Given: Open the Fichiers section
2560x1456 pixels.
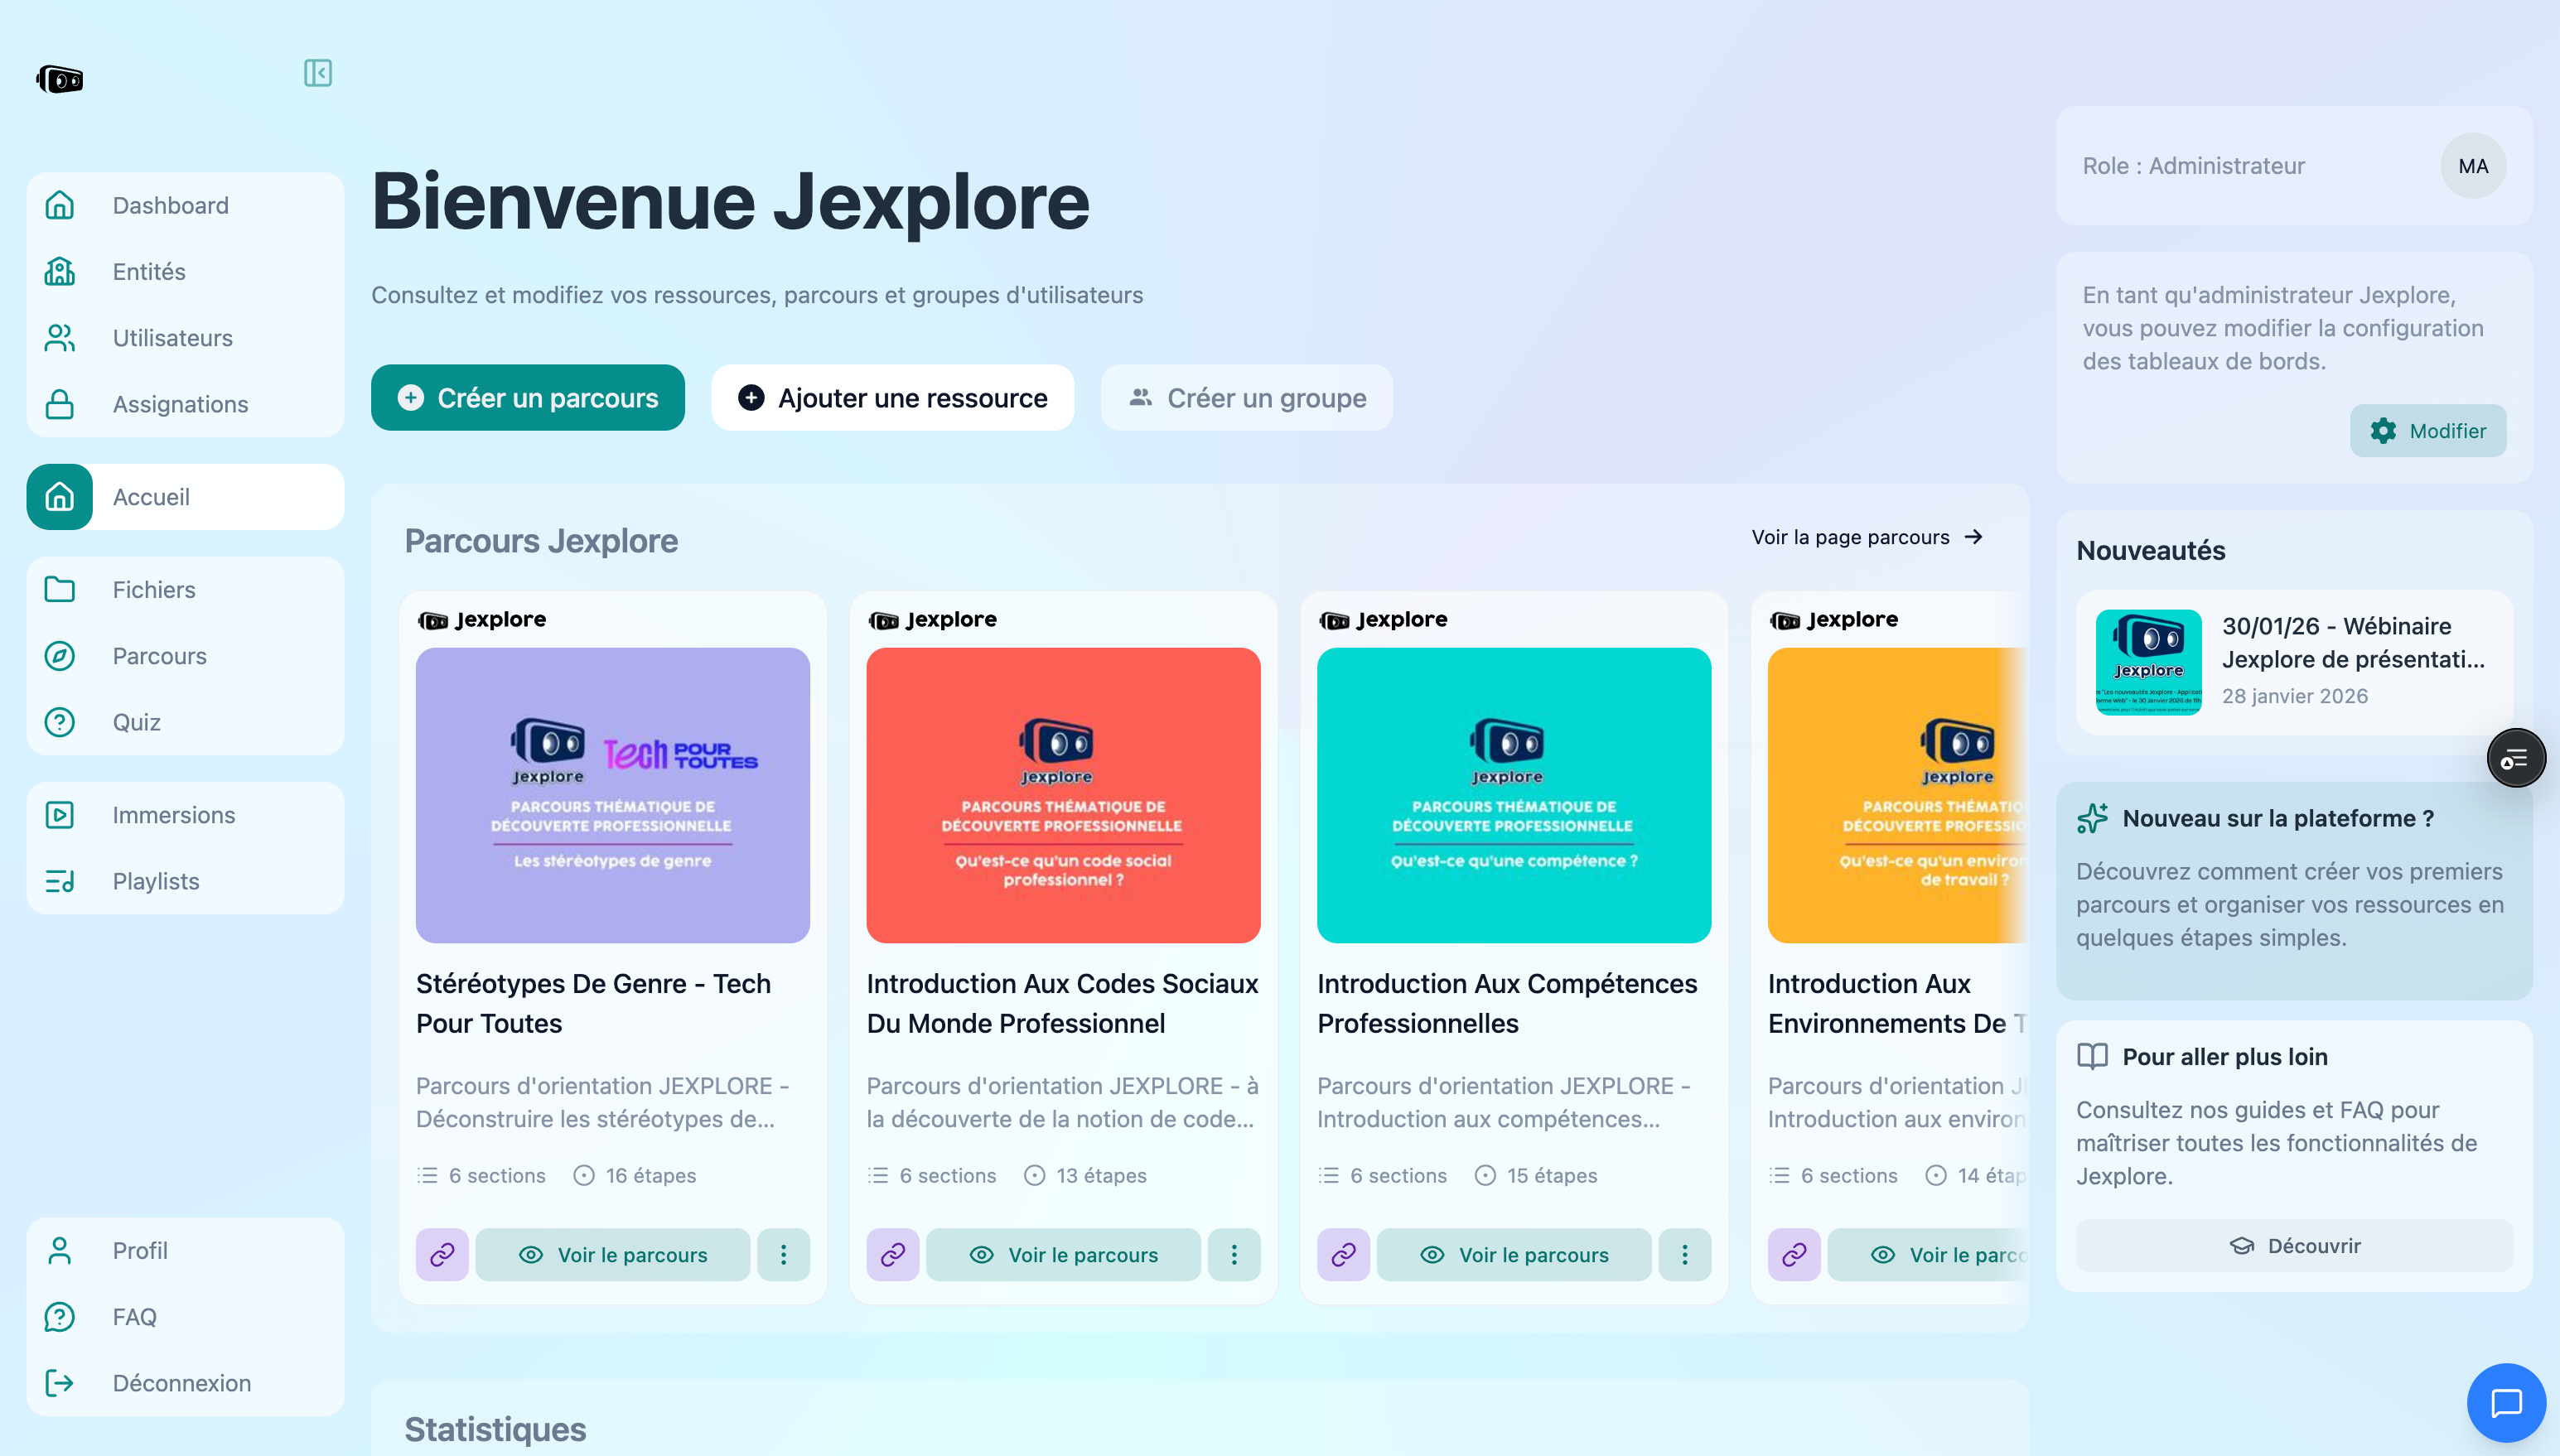Looking at the screenshot, I should tap(153, 589).
